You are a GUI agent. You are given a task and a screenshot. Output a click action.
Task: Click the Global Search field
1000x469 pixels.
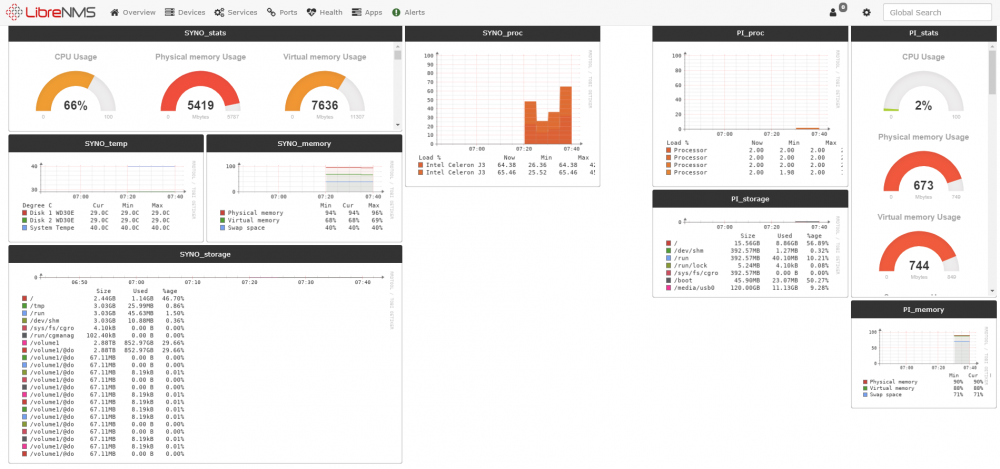coord(937,12)
